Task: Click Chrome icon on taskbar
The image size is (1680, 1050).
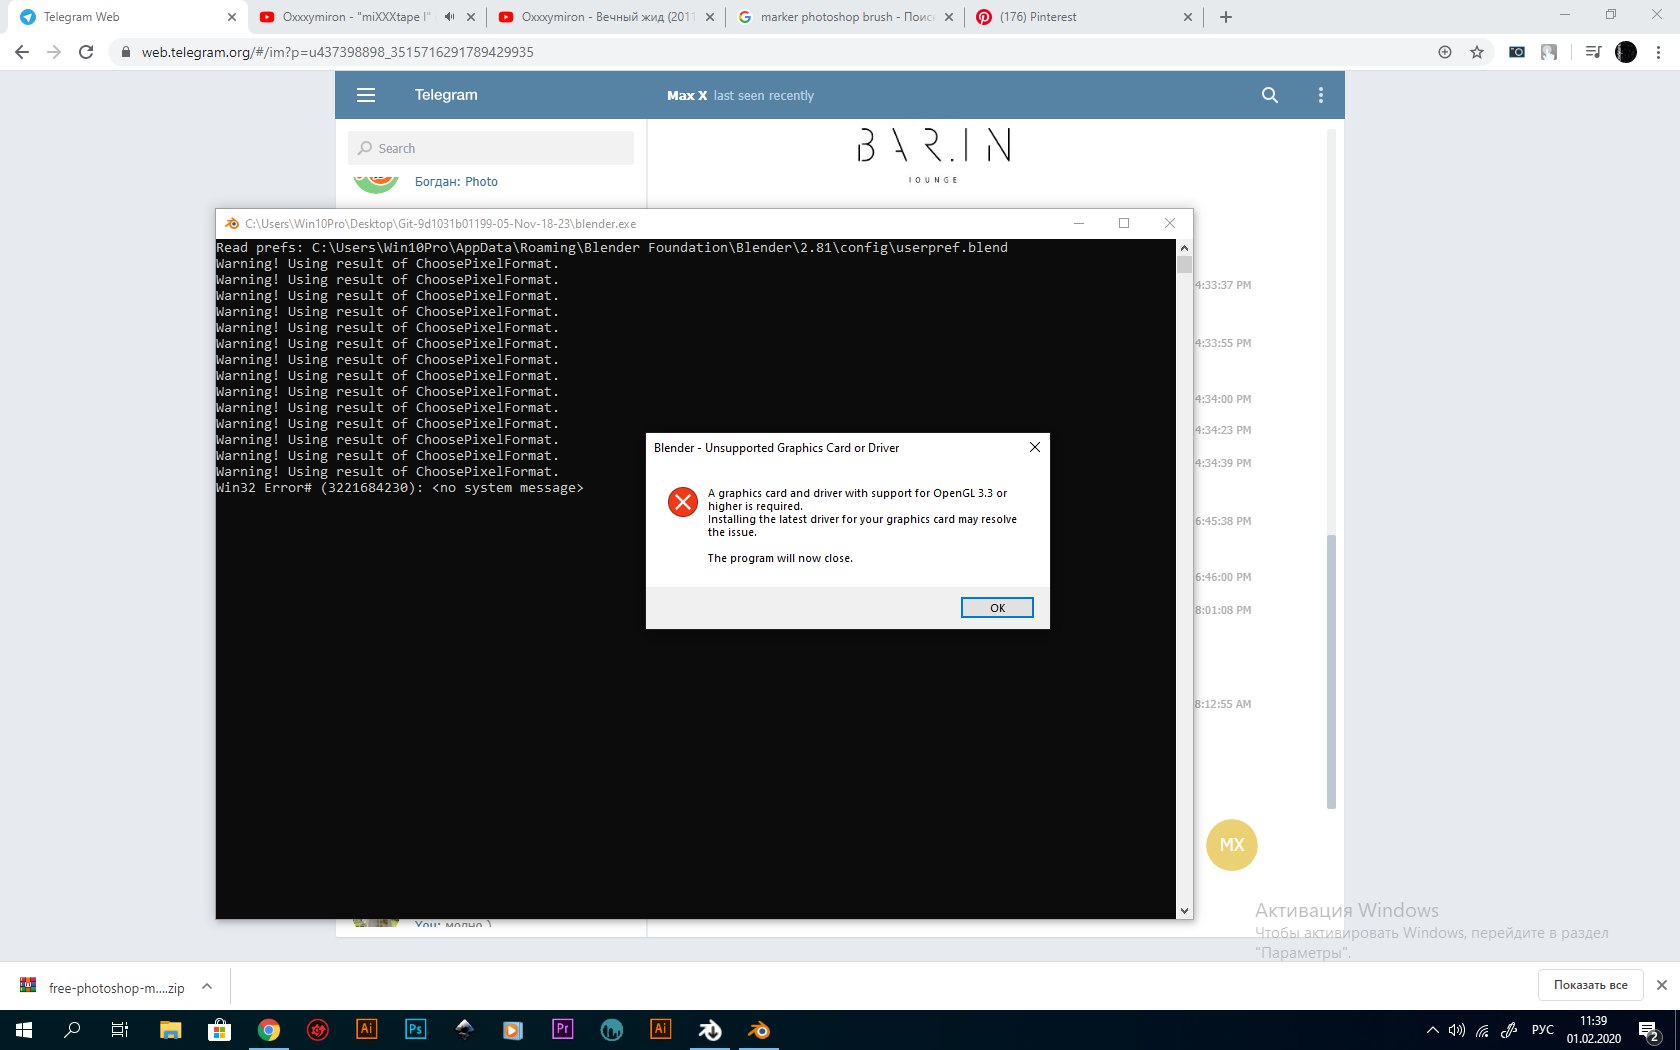Action: pos(268,1030)
